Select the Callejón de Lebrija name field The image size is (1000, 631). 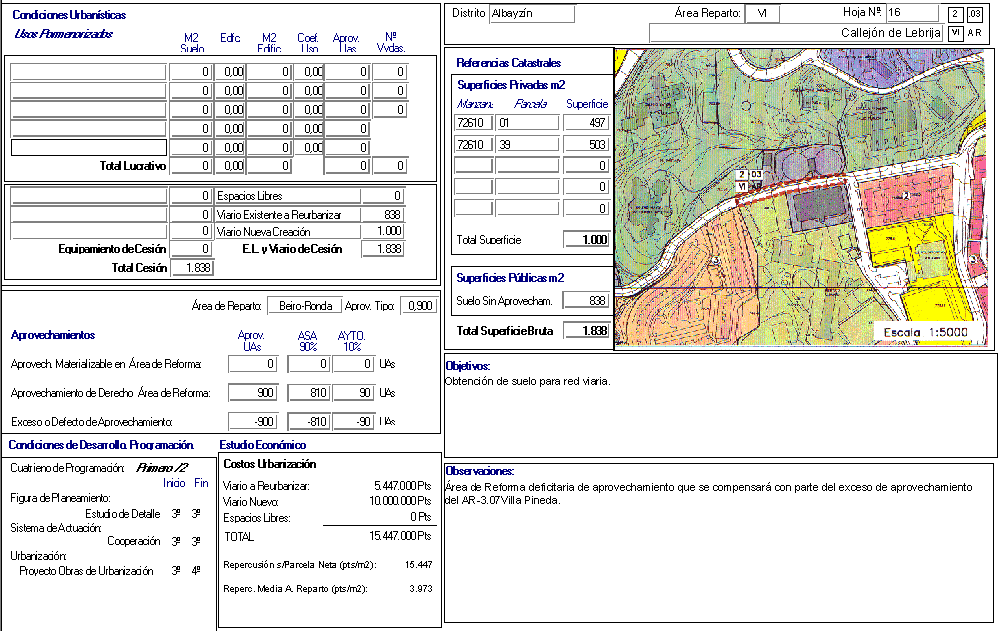pyautogui.click(x=795, y=33)
